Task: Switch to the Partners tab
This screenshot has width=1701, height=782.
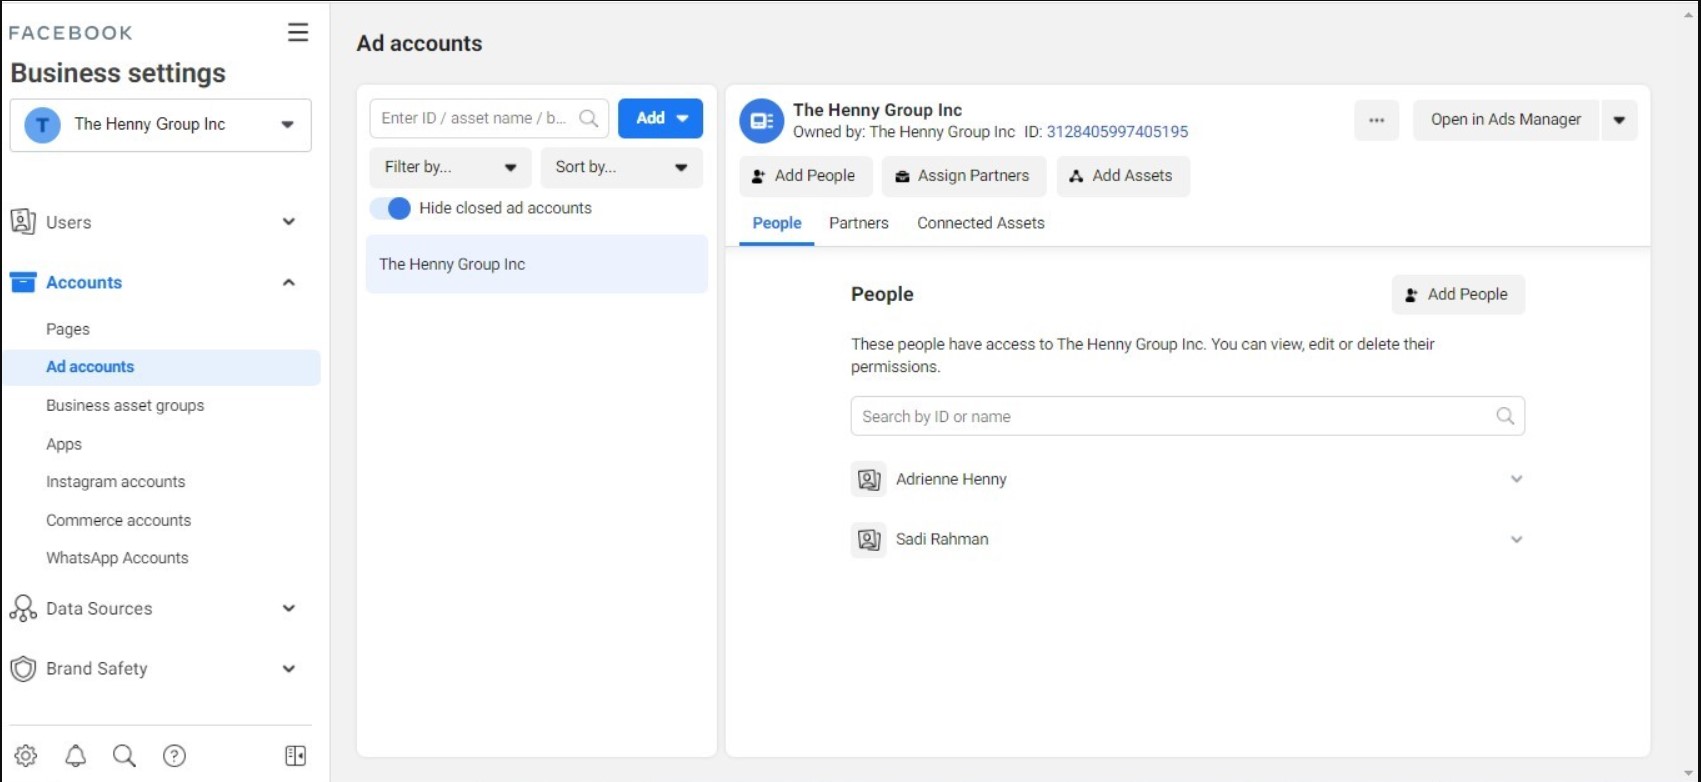Action: [x=858, y=223]
